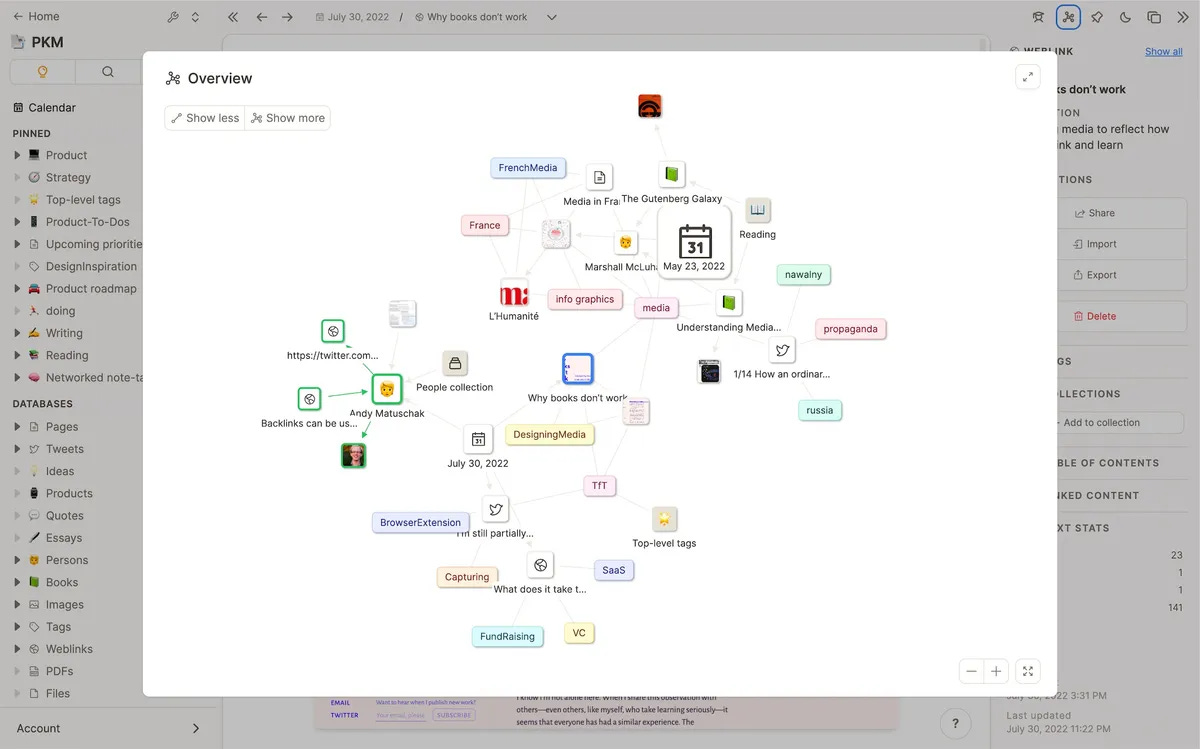Select the Media in France document node
This screenshot has width=1200, height=749.
599,178
